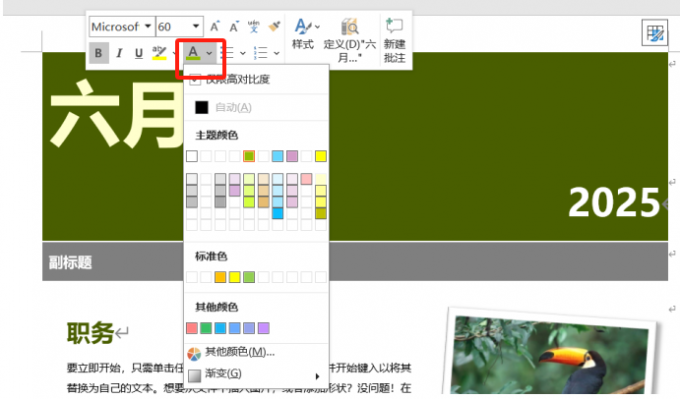Click the 2025 year text
The height and width of the screenshot is (399, 680).
click(614, 203)
